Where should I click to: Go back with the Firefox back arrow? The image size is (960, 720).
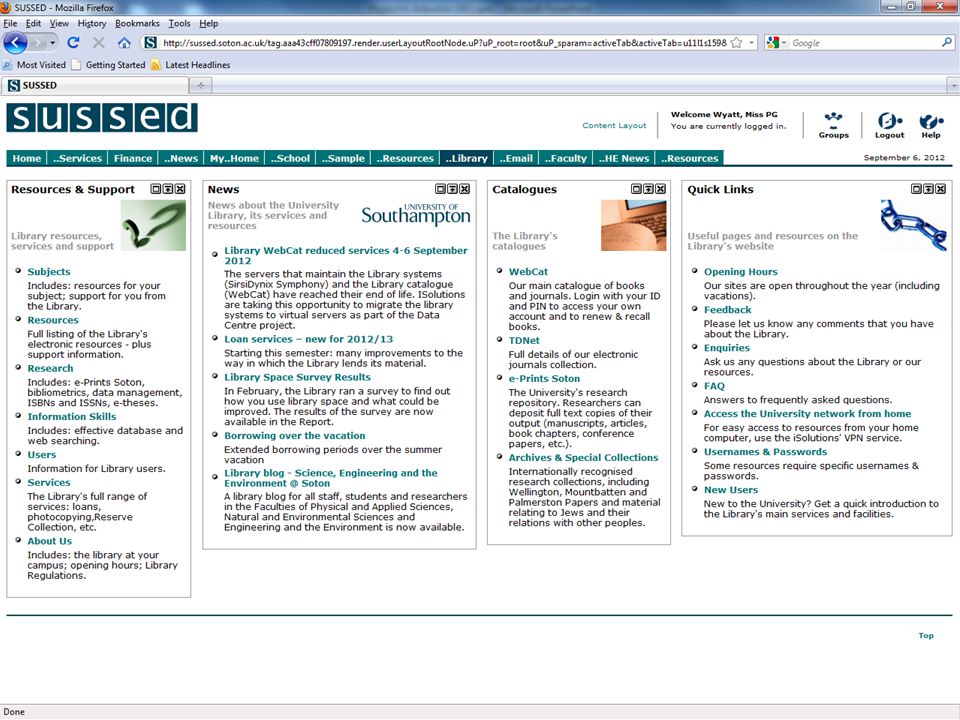coord(15,43)
